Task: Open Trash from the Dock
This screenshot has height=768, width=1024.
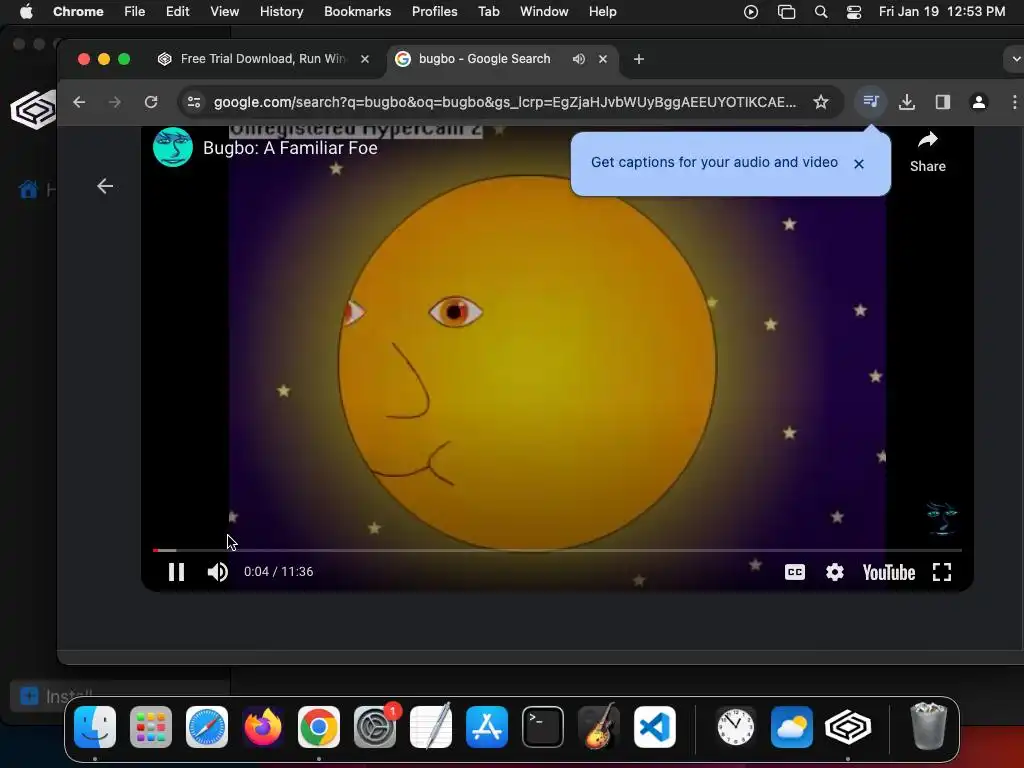Action: (x=928, y=726)
